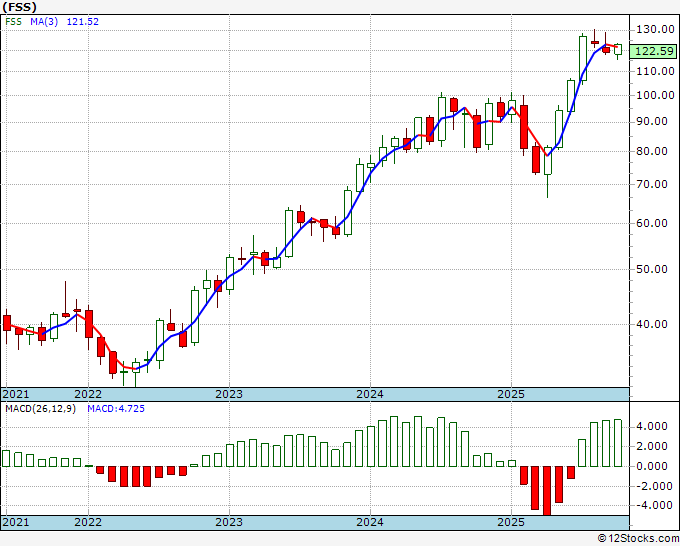Click the 2.000 MACD axis label
This screenshot has width=680, height=546.
click(652, 446)
